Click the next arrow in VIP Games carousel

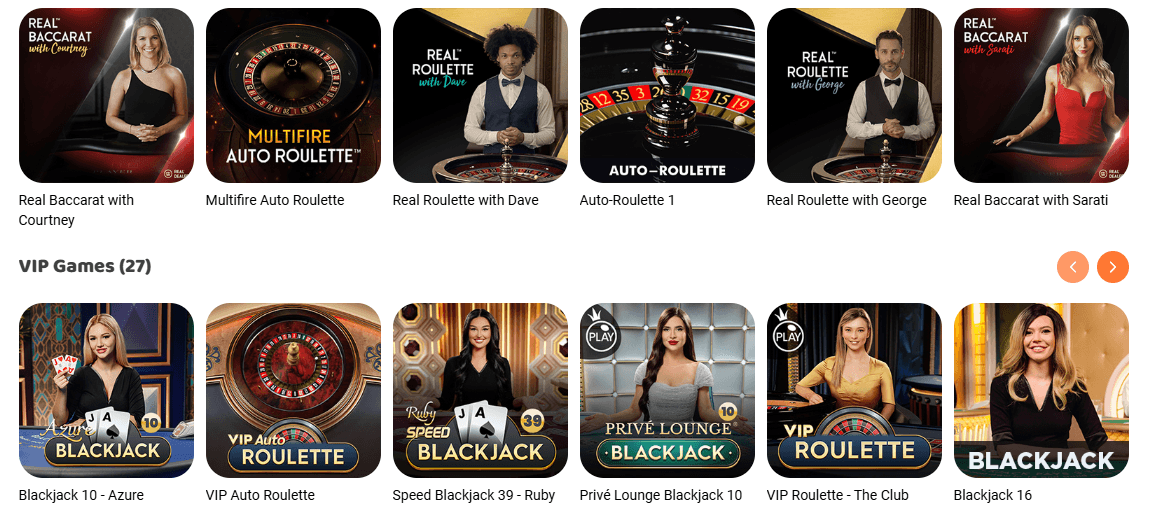click(1113, 267)
